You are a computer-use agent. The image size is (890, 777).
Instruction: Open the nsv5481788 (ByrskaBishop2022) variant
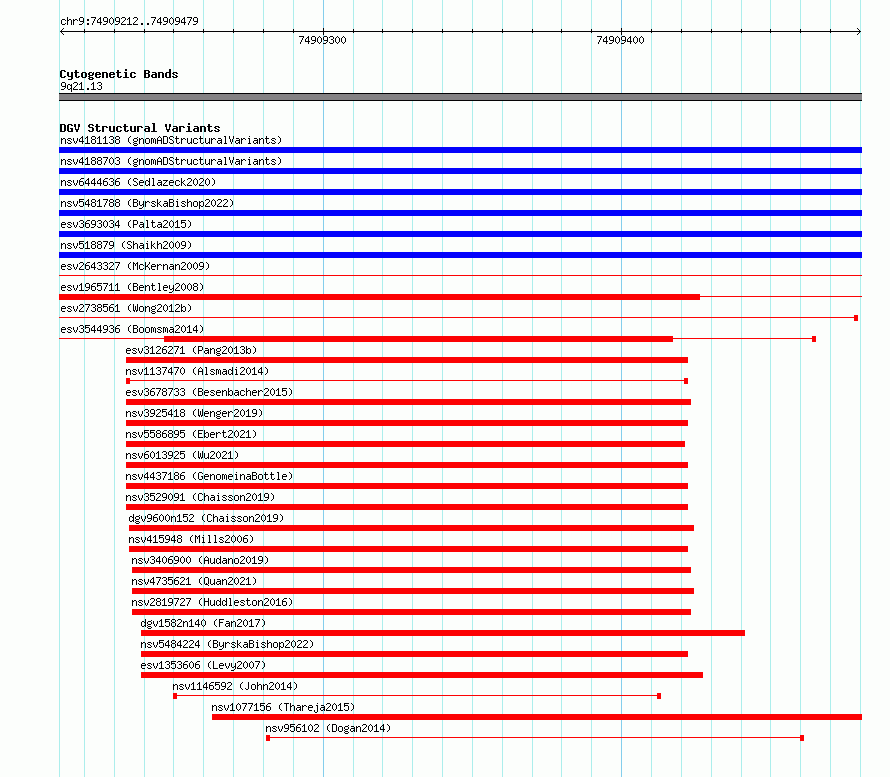click(x=147, y=203)
